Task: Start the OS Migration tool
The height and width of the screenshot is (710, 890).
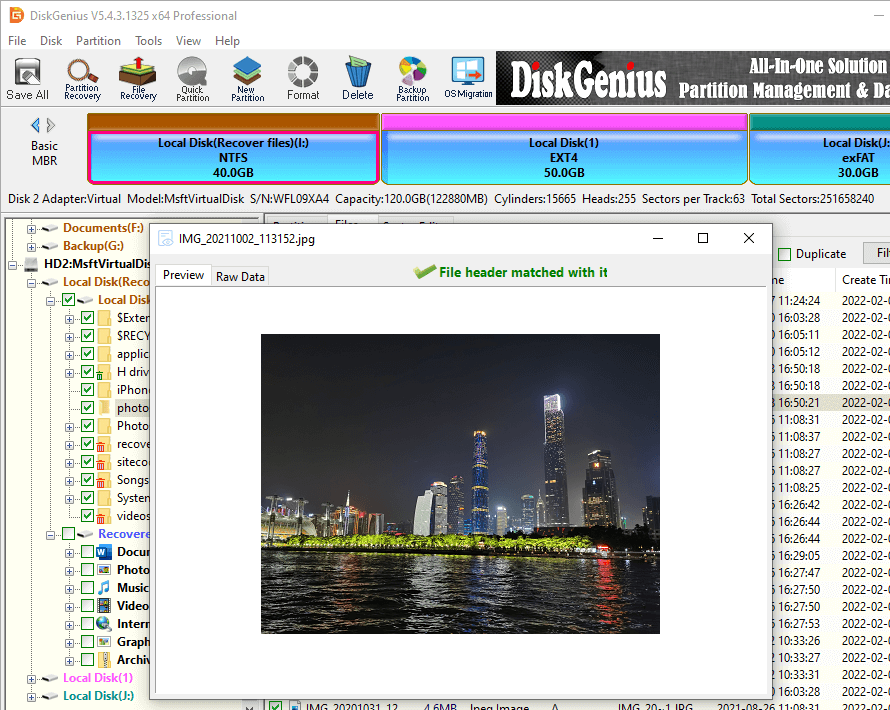Action: pyautogui.click(x=468, y=78)
